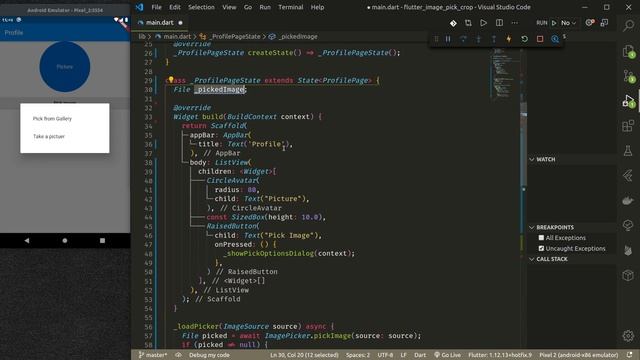
Task: Open the Testing flask view
Action: coord(628,151)
